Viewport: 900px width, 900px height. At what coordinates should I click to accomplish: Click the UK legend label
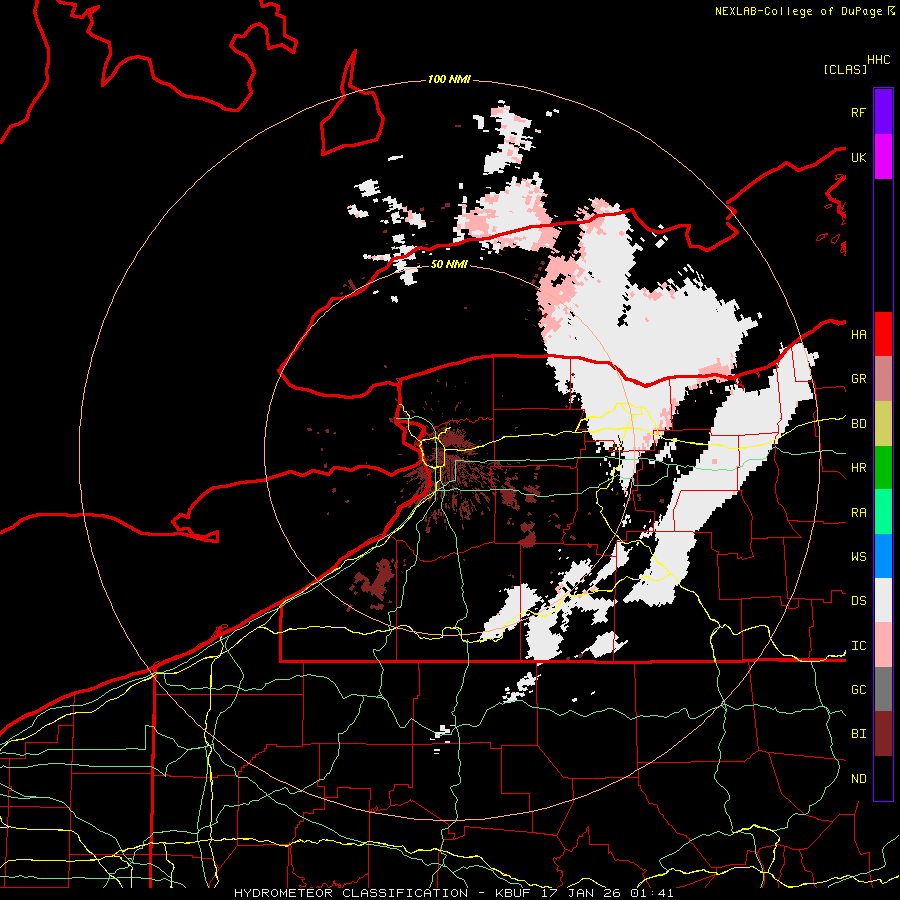(x=859, y=157)
